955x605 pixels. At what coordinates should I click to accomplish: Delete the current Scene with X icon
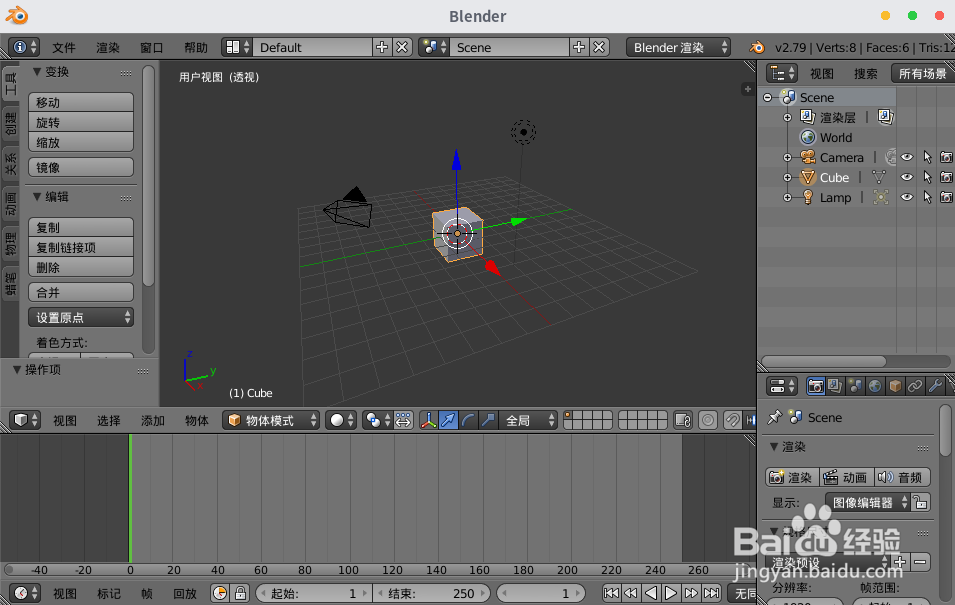(x=599, y=47)
